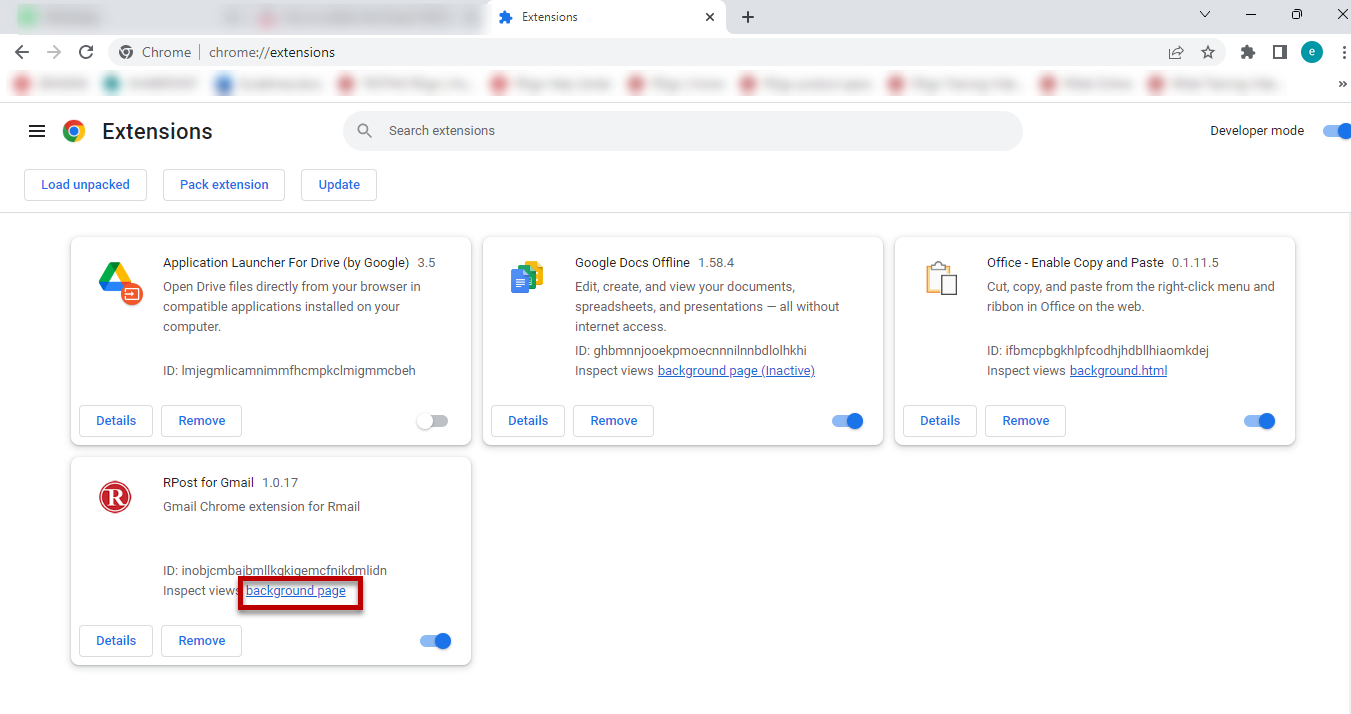Click the Office extension ID text
1351x714 pixels.
[x=1098, y=351]
